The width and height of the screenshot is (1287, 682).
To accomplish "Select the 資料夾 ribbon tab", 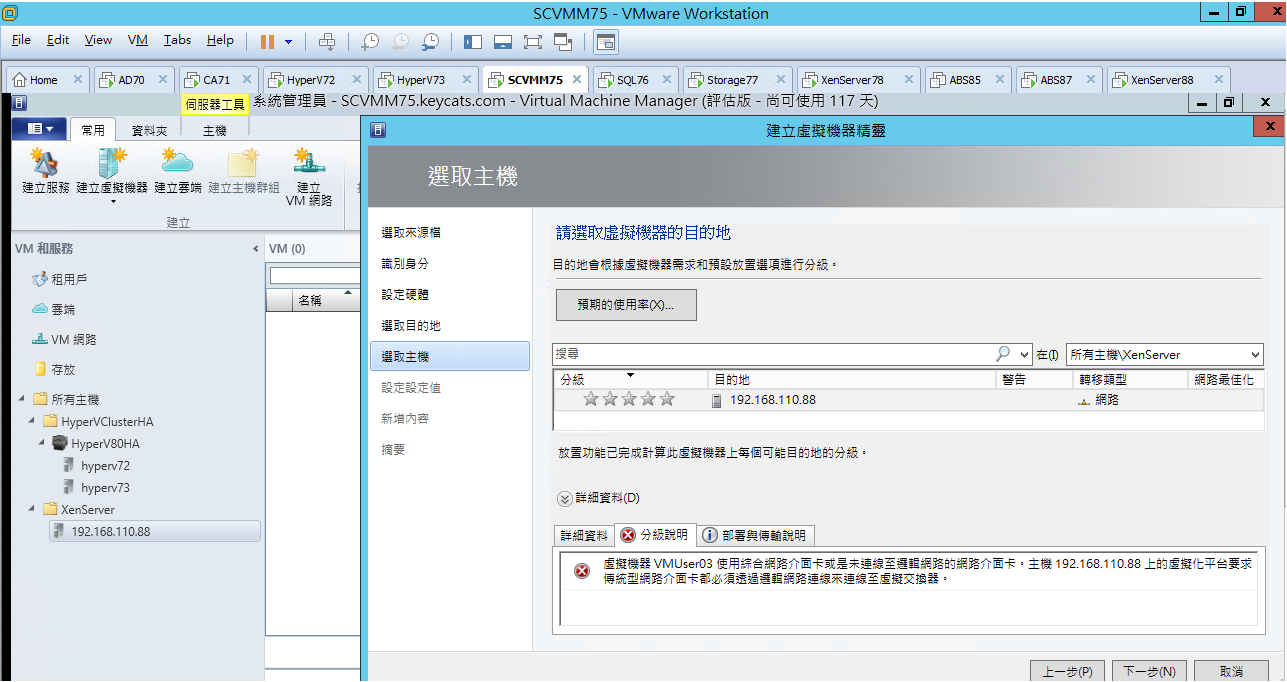I will coord(149,130).
